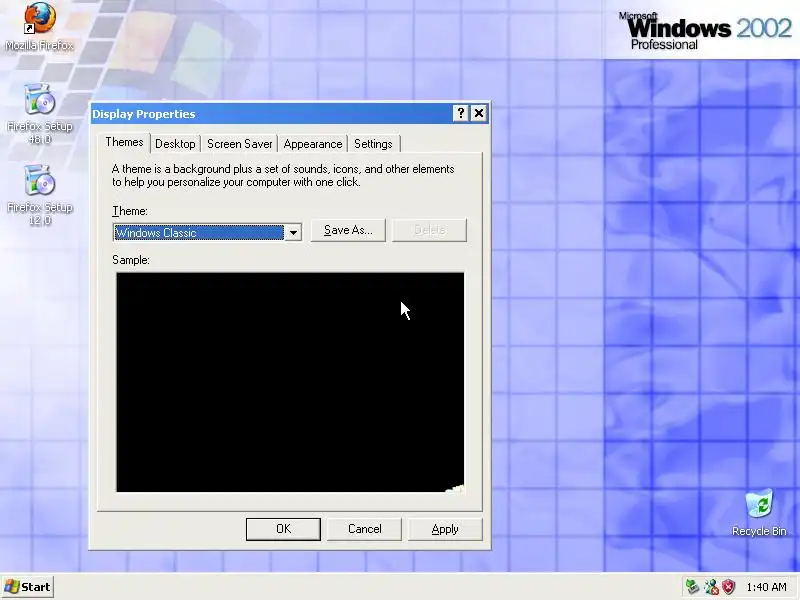Select the Firefox Setup 12.0 installer icon
Screen dimensions: 800x600
(x=40, y=195)
